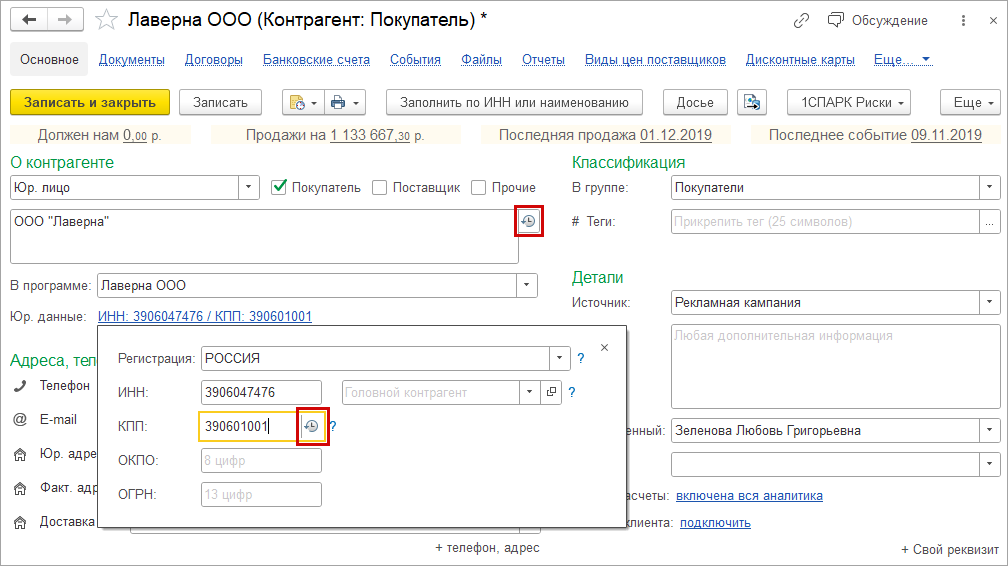Image resolution: width=1008 pixels, height=566 pixels.
Task: Open KPP history clock icon
Action: coord(311,426)
